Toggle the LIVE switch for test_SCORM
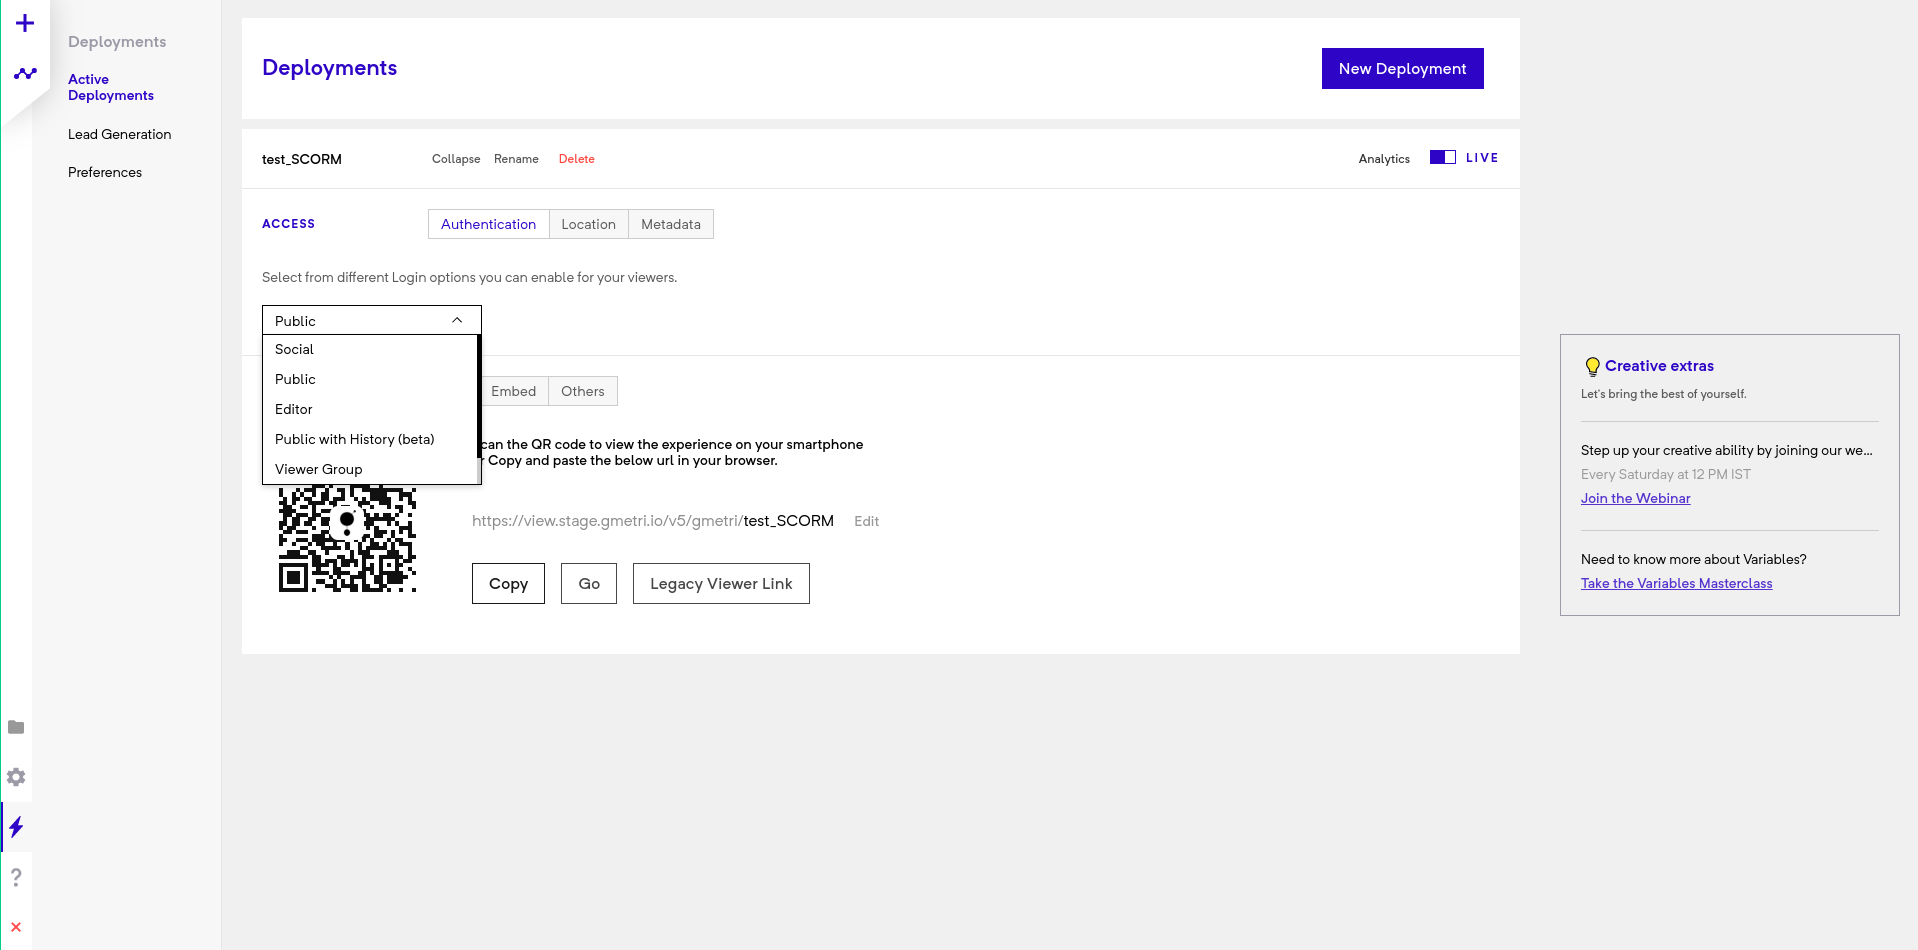 (x=1442, y=157)
